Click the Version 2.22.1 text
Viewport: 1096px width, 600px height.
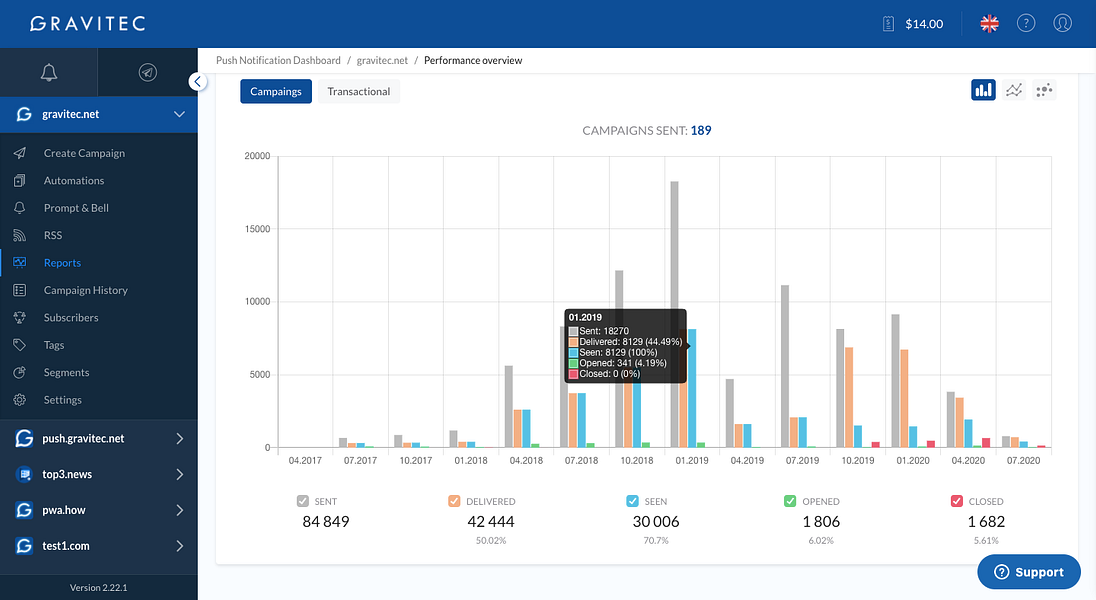click(x=99, y=587)
